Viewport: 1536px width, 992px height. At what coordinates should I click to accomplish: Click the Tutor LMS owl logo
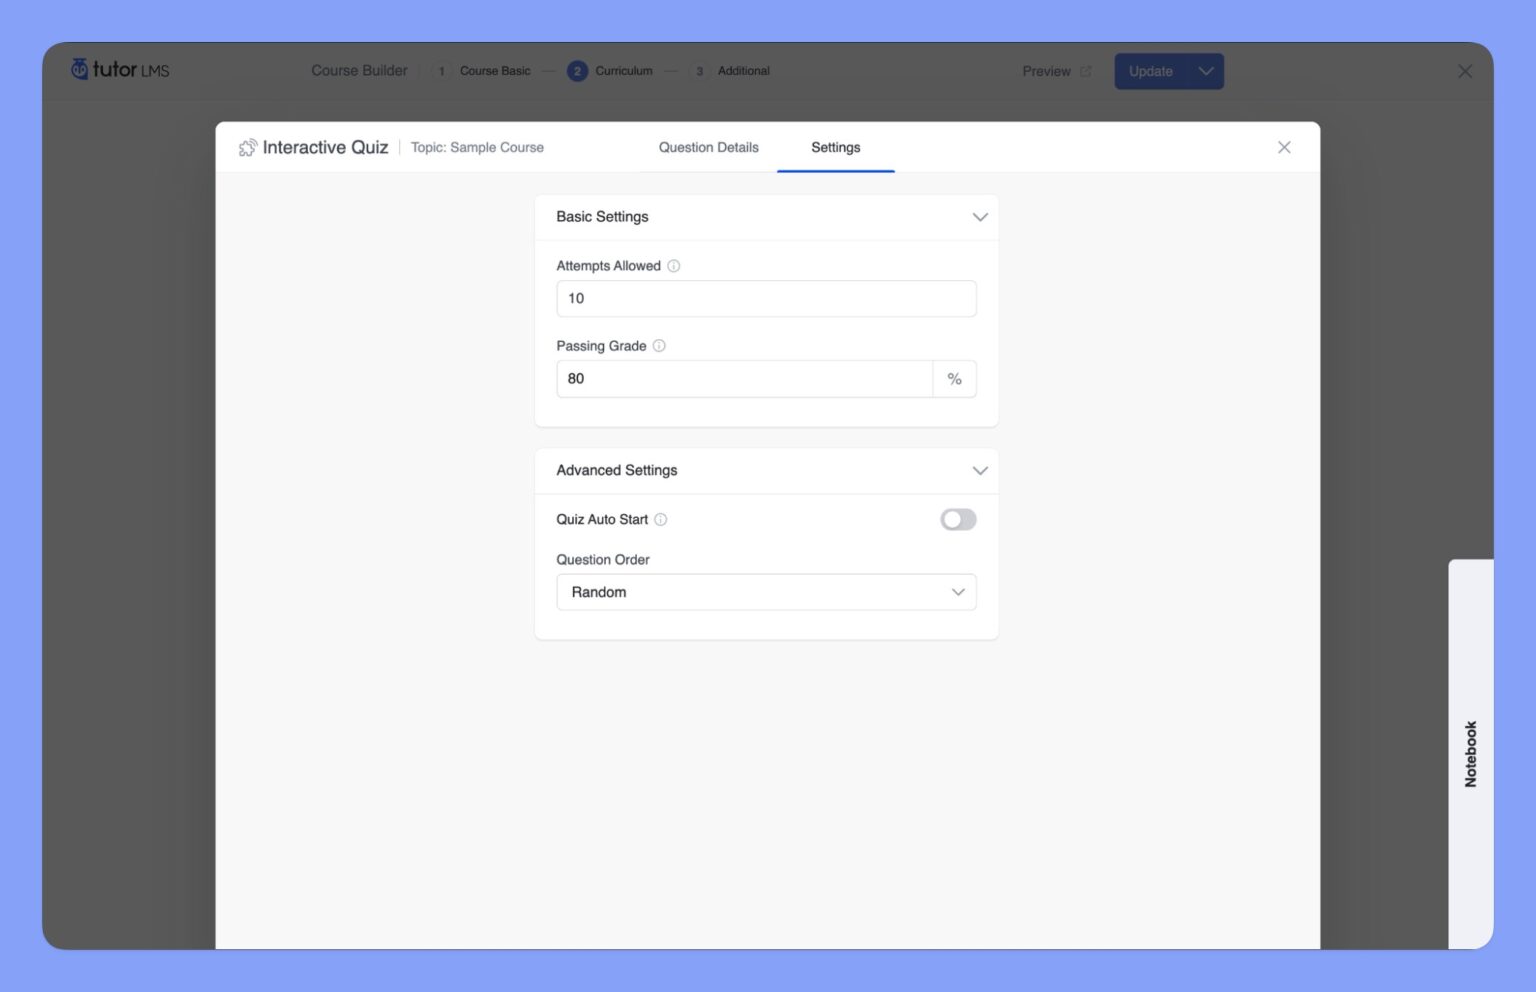pyautogui.click(x=80, y=69)
